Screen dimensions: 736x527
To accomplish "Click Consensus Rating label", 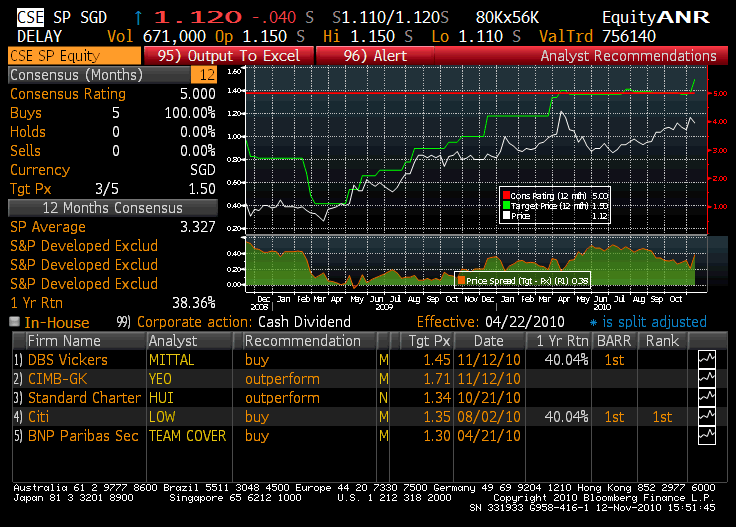I will pyautogui.click(x=68, y=94).
